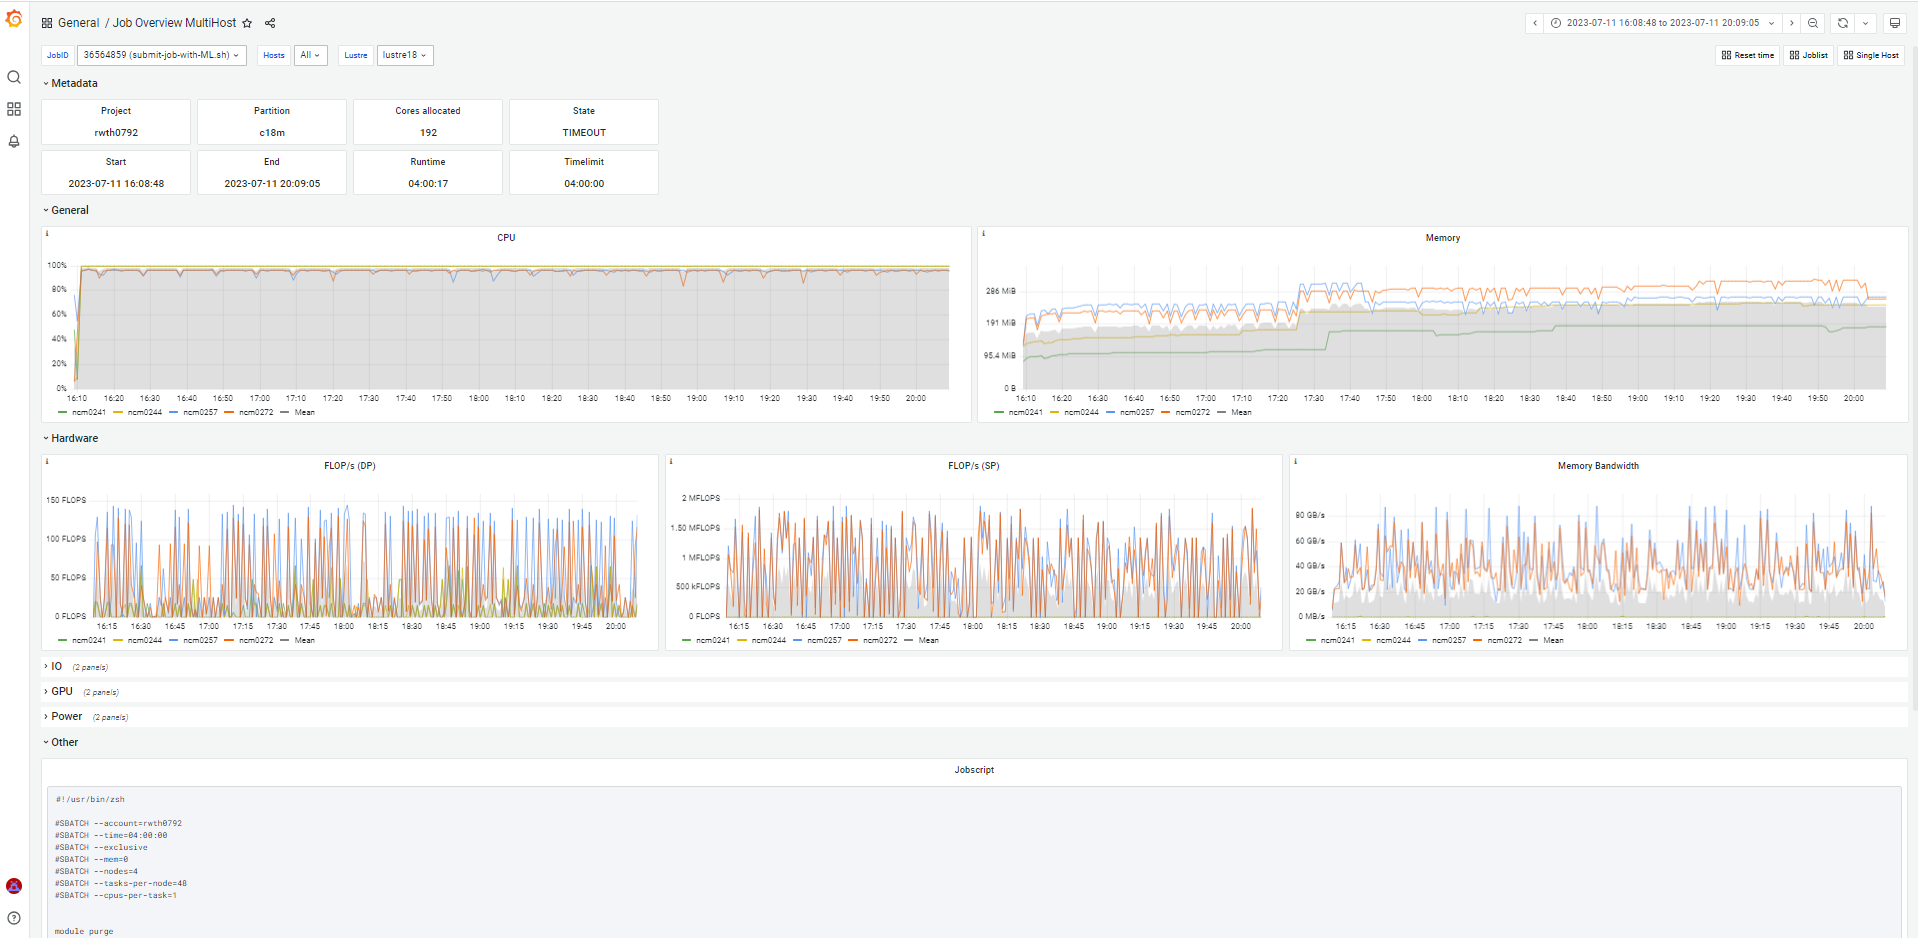The height and width of the screenshot is (938, 1918).
Task: Expand the IO row
Action: (x=56, y=666)
